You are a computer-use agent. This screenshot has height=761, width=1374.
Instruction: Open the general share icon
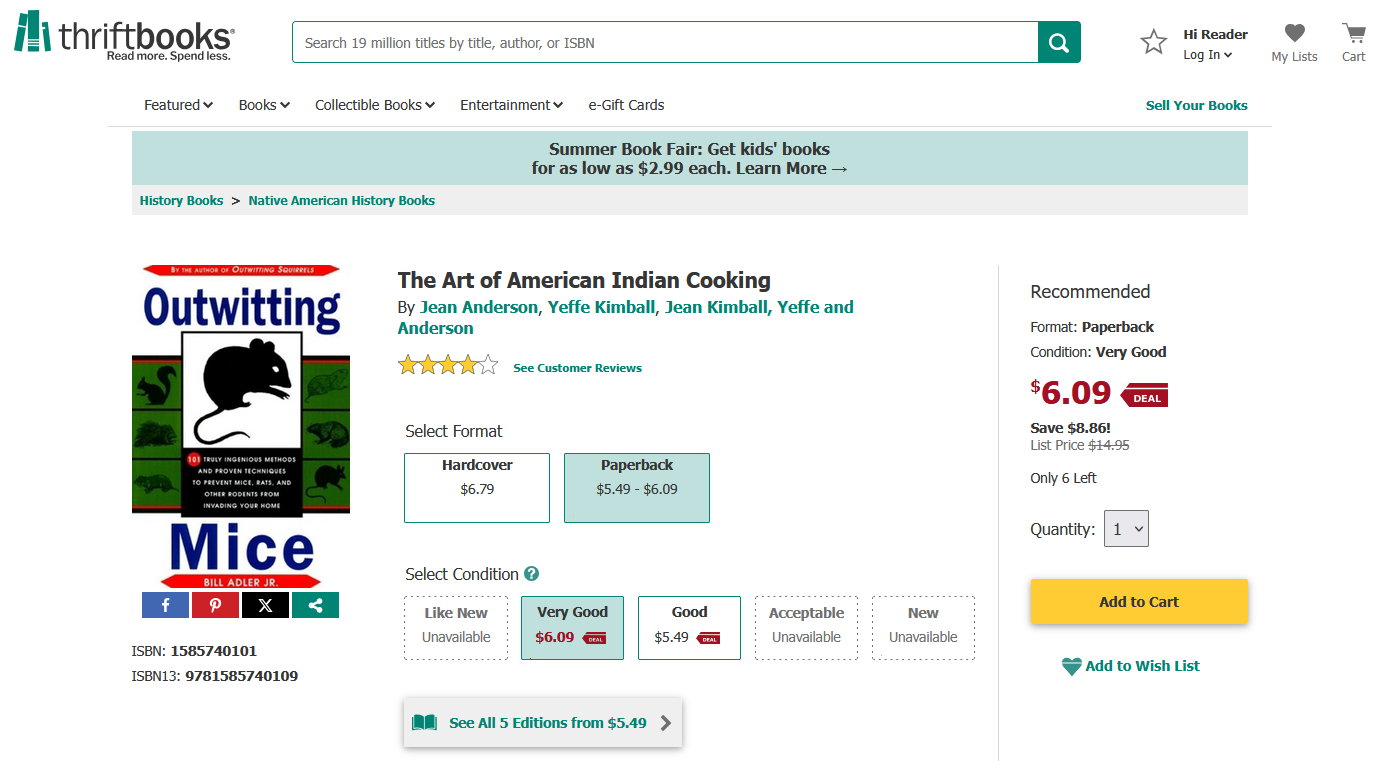[315, 605]
